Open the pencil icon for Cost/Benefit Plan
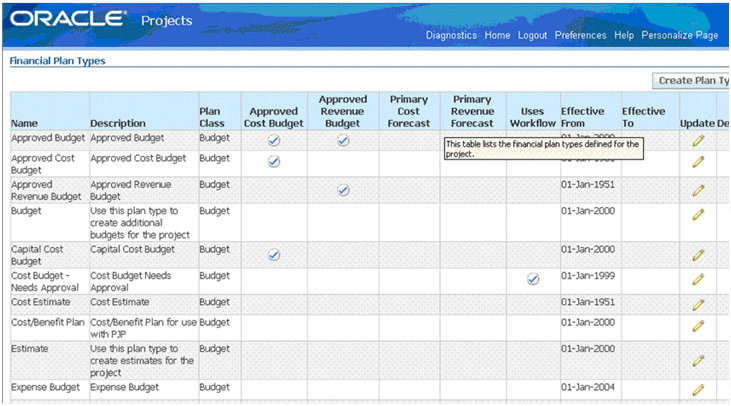The width and height of the screenshot is (731, 406). [698, 326]
